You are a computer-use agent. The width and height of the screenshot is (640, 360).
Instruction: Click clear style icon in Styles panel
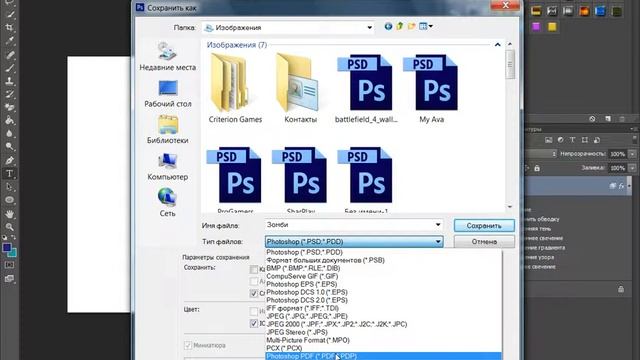592,119
